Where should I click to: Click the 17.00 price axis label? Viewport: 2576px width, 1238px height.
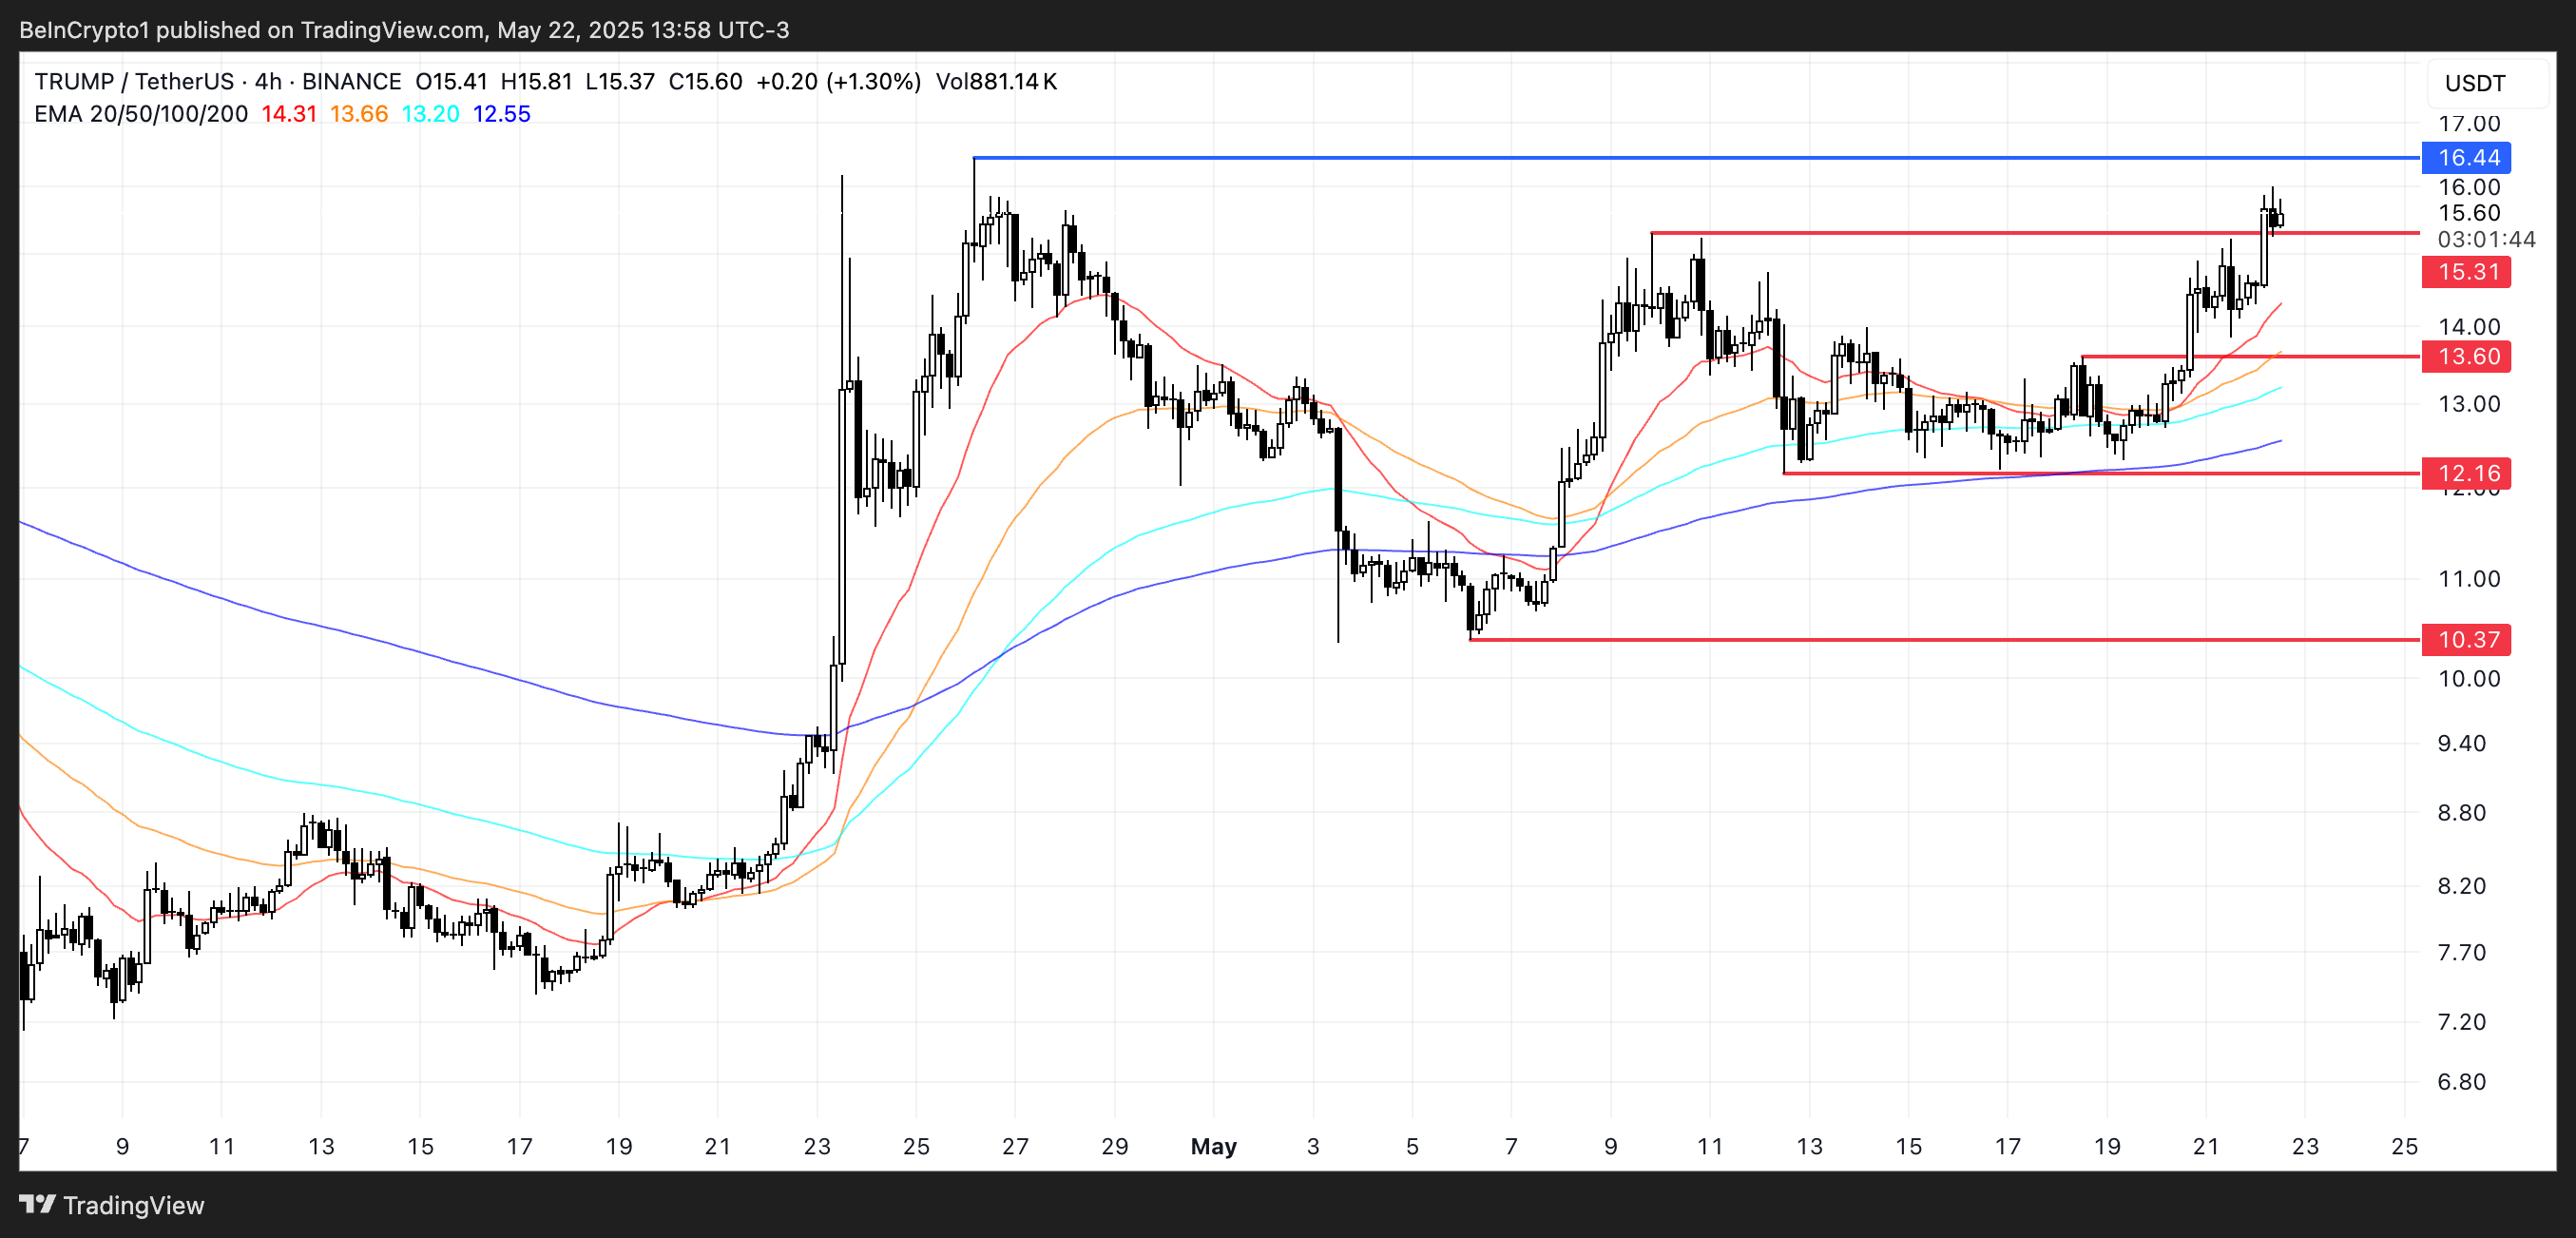(x=2468, y=124)
